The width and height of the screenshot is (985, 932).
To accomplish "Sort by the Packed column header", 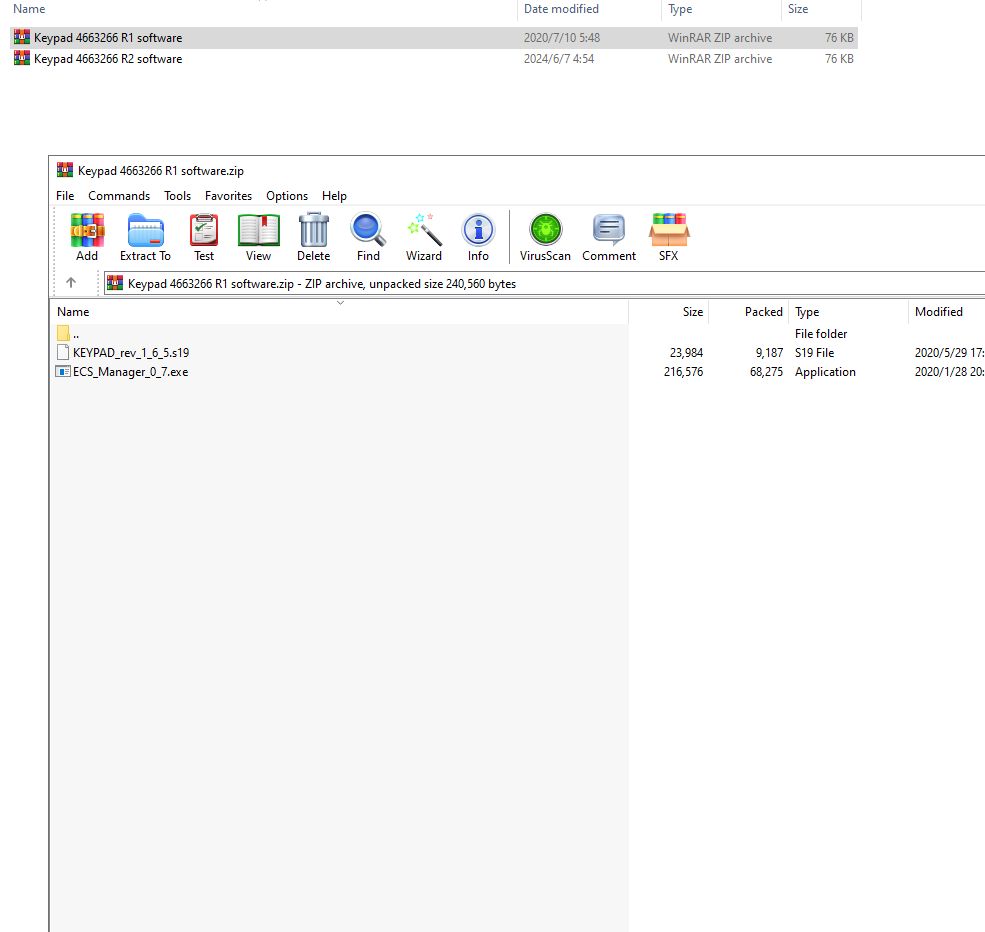I will [x=749, y=312].
